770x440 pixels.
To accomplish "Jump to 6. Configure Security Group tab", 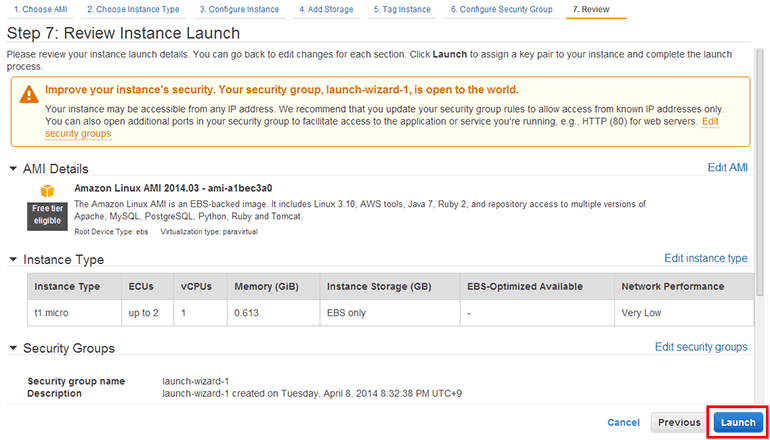I will click(500, 9).
